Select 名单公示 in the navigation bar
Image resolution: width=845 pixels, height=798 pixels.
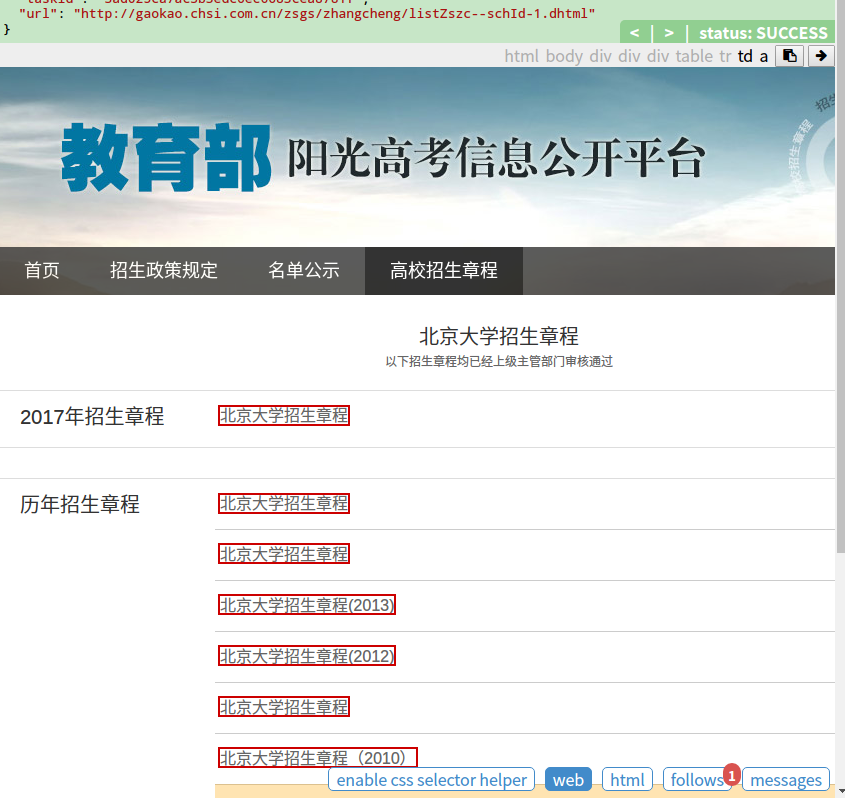point(304,271)
